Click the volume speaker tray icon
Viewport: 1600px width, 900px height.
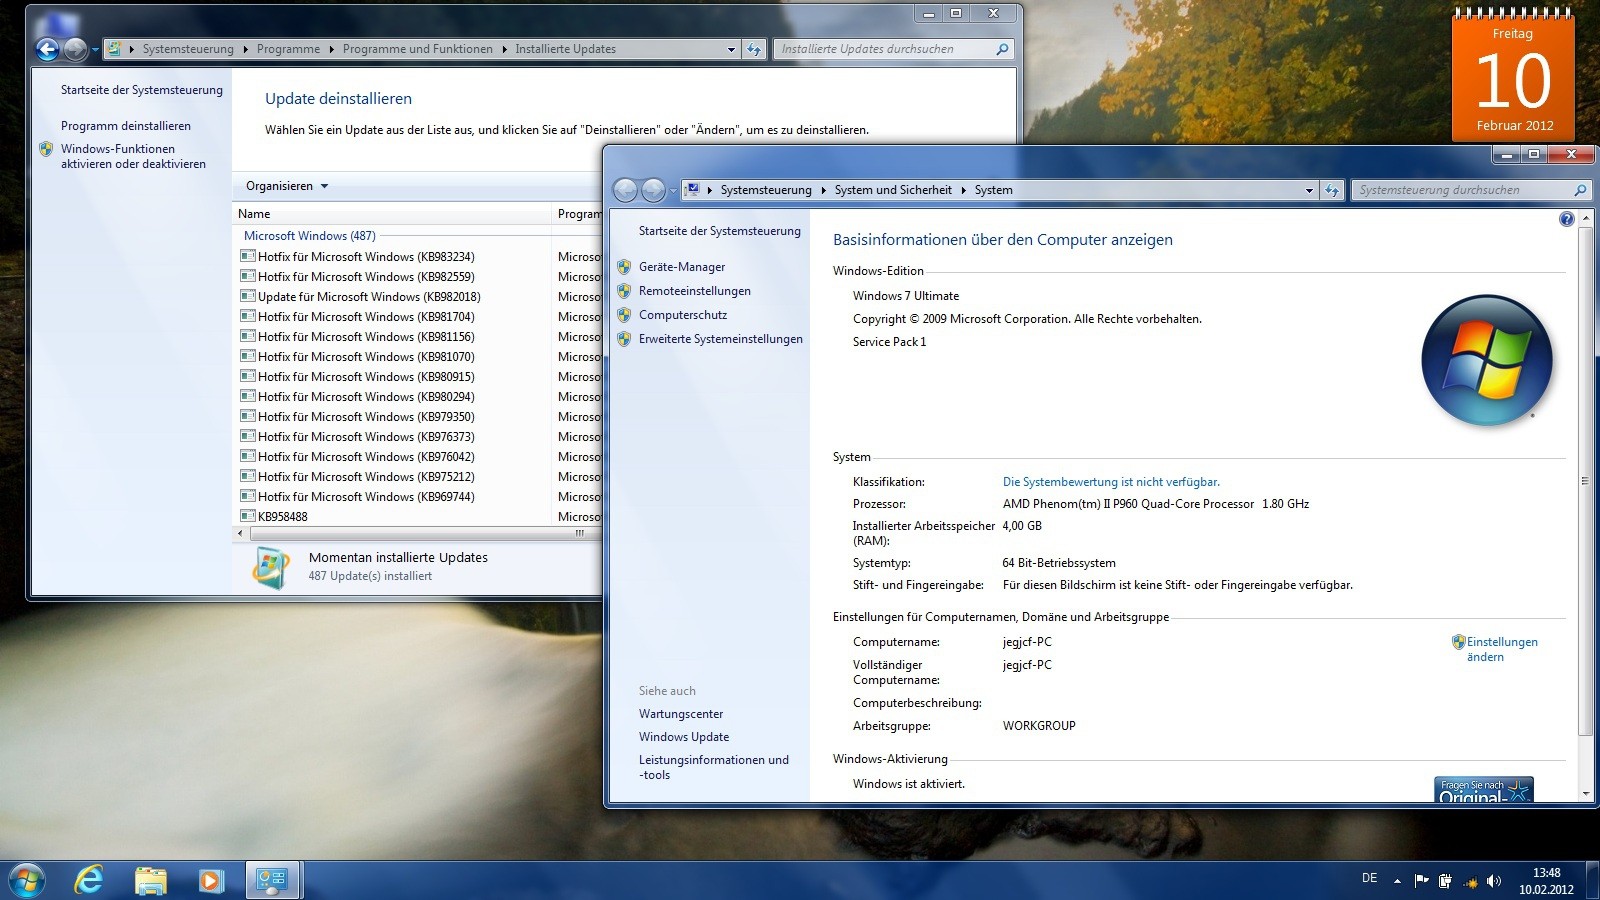(1494, 881)
